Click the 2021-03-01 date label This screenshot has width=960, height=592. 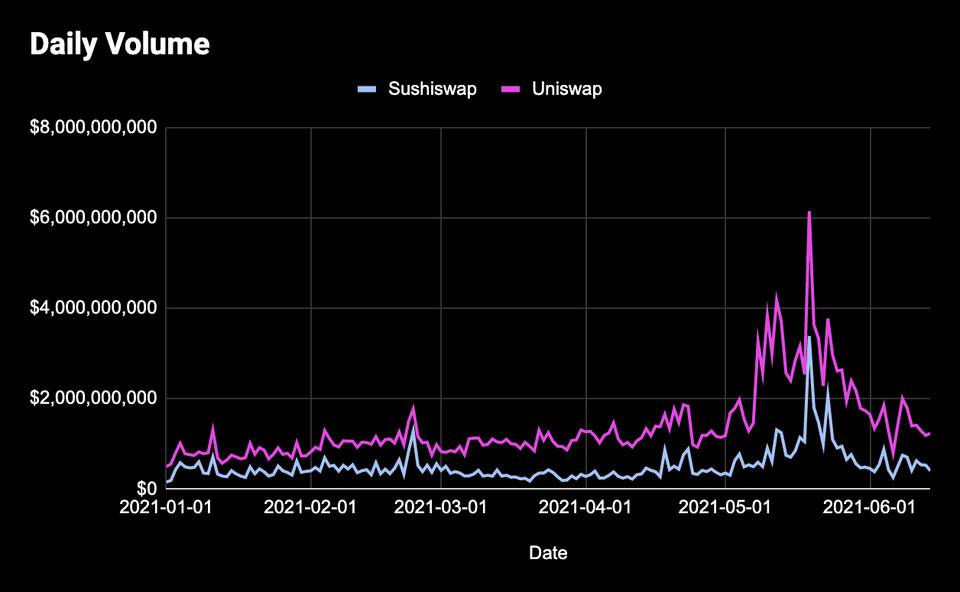(x=440, y=507)
